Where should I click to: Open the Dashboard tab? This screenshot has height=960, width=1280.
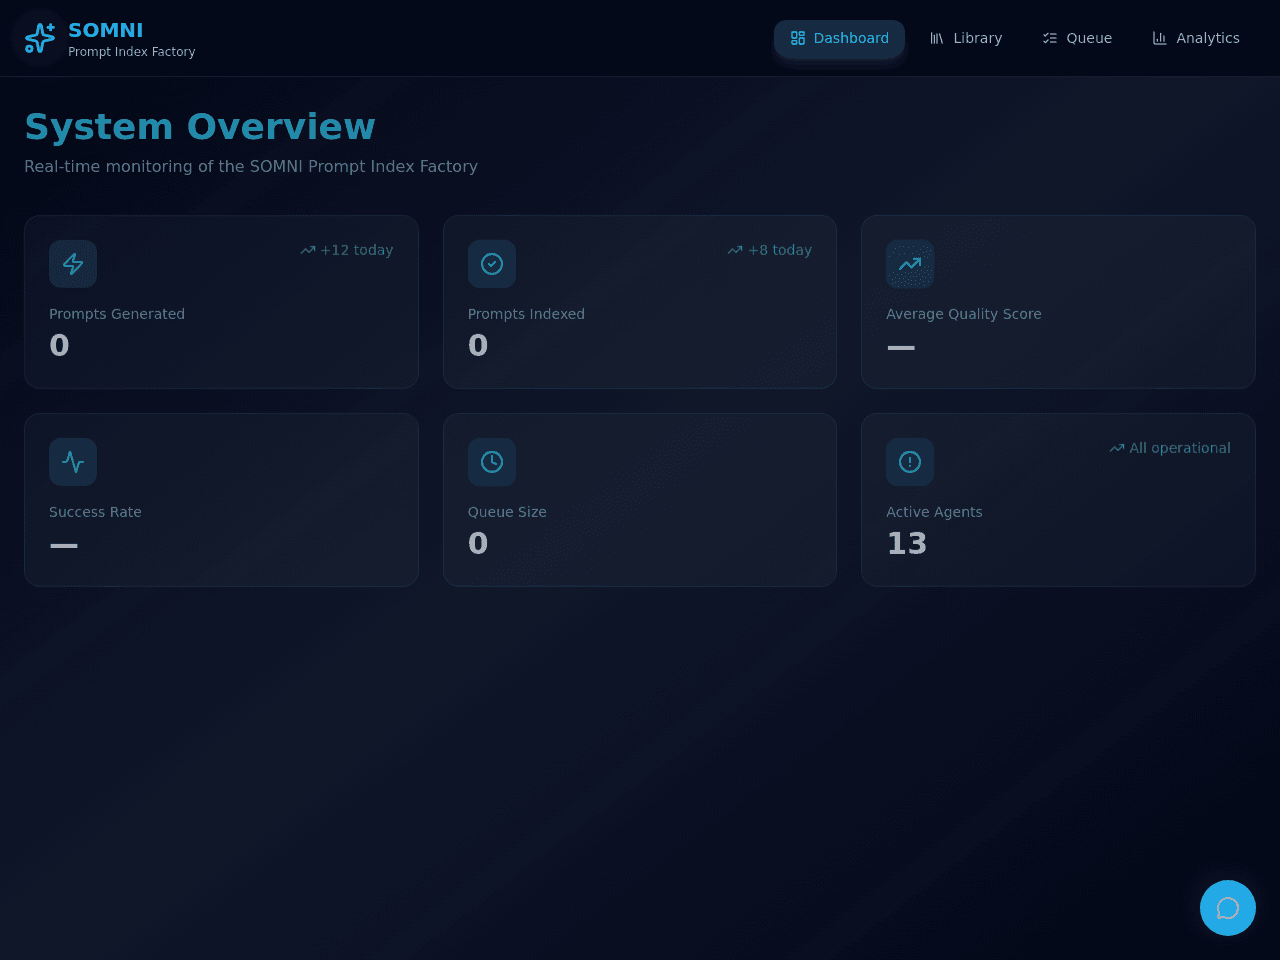pos(839,38)
